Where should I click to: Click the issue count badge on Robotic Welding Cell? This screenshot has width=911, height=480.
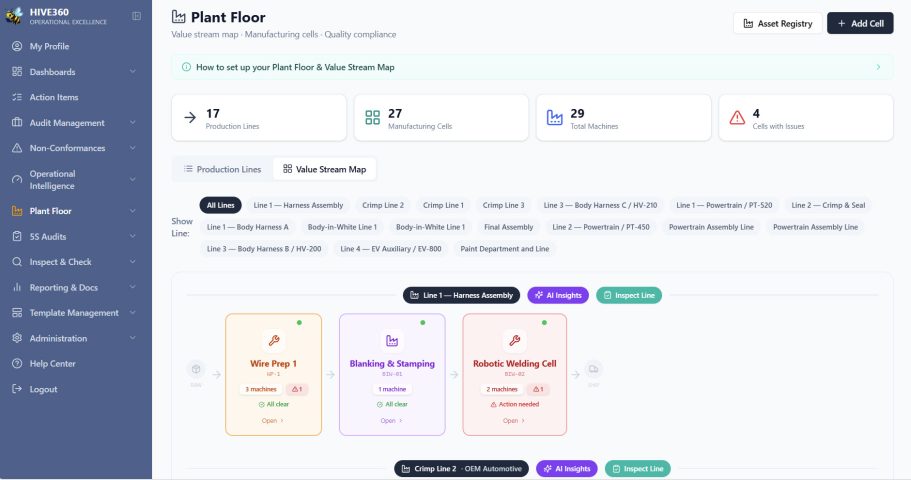coord(539,389)
